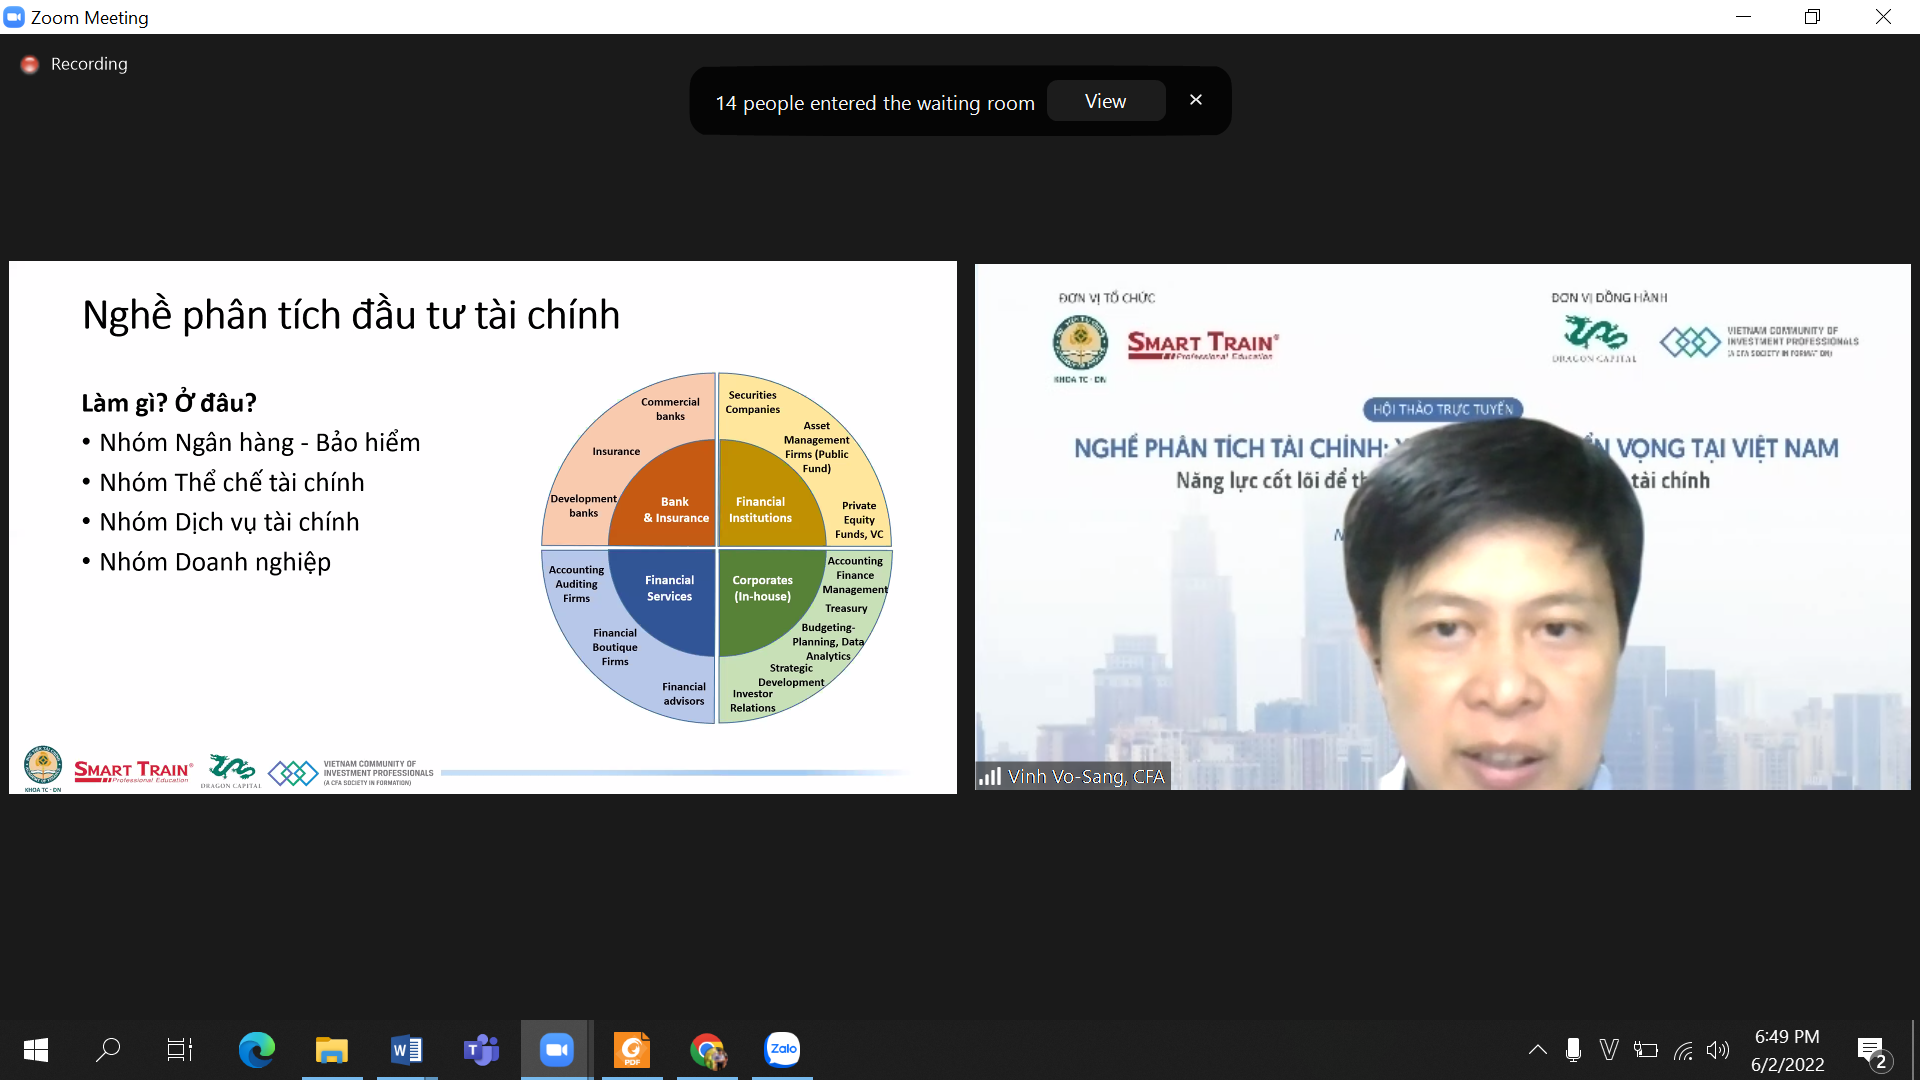
Task: Open Microsoft Teams from the taskbar
Action: tap(481, 1049)
